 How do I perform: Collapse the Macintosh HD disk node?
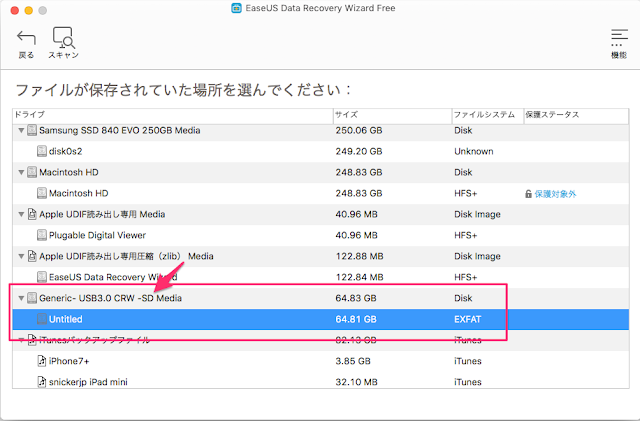21,172
